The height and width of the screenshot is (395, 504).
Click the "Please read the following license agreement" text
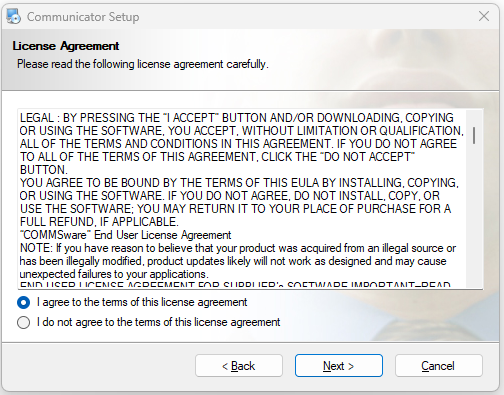(x=143, y=64)
